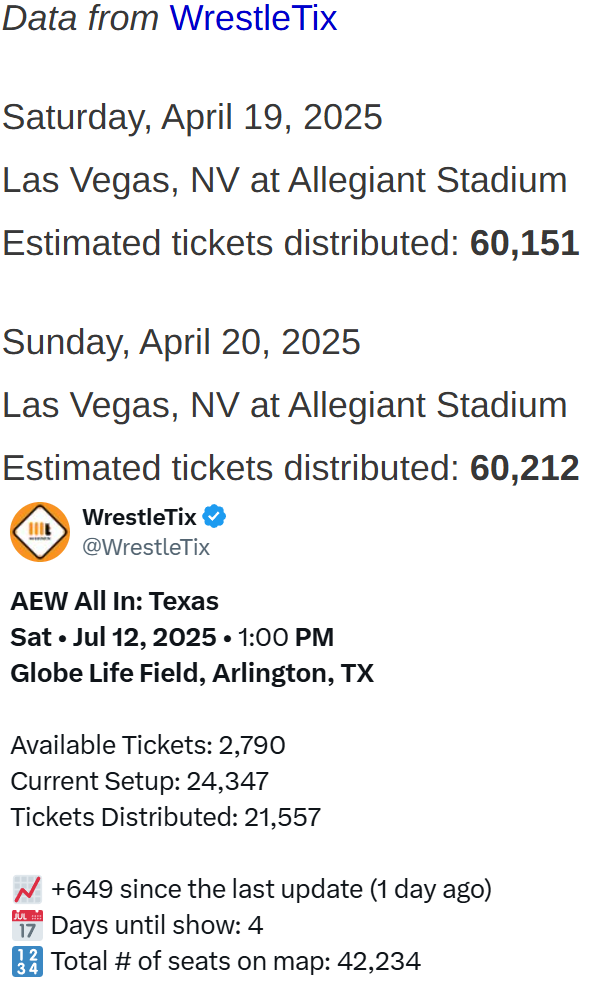Click Total # of seats on map text
The image size is (597, 984).
click(x=236, y=961)
